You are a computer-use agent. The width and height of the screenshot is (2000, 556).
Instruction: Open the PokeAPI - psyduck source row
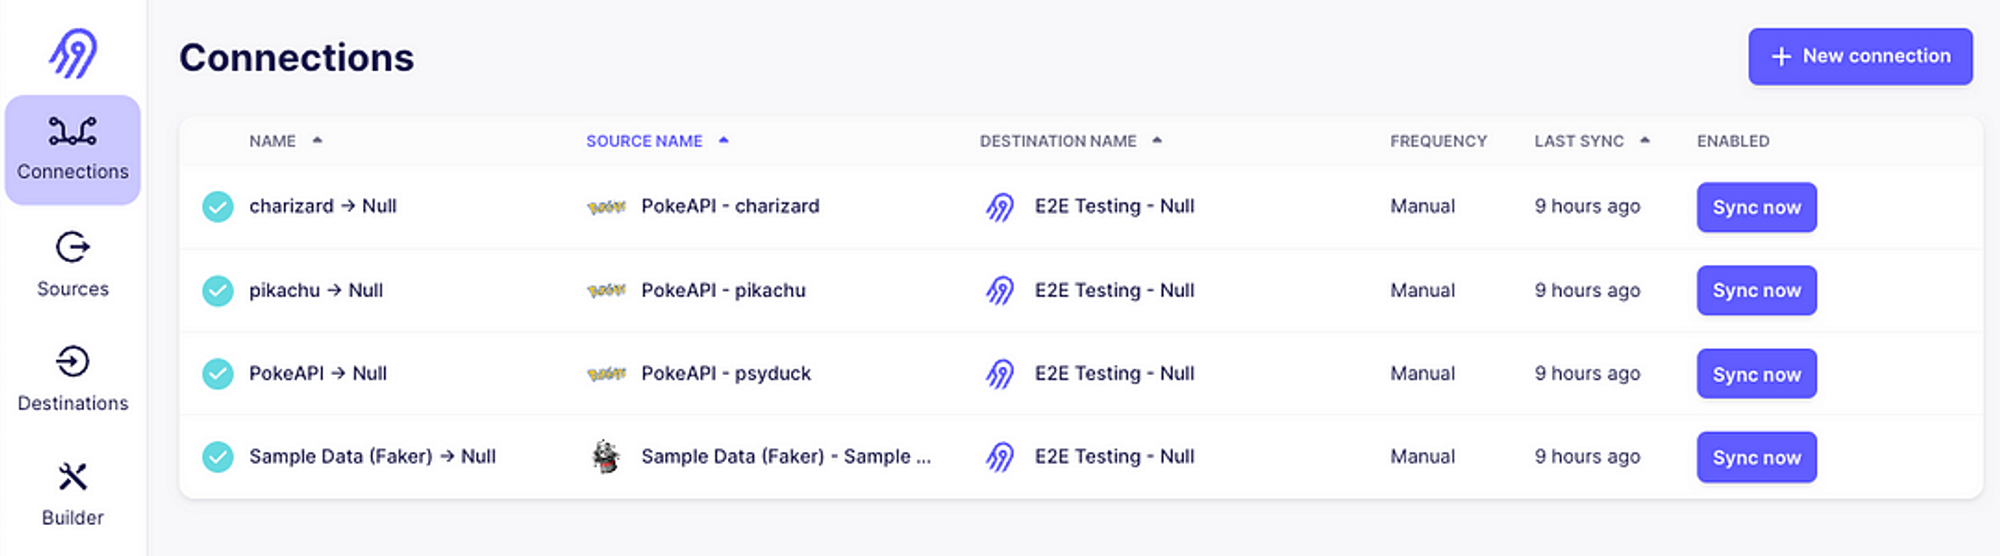pos(725,374)
